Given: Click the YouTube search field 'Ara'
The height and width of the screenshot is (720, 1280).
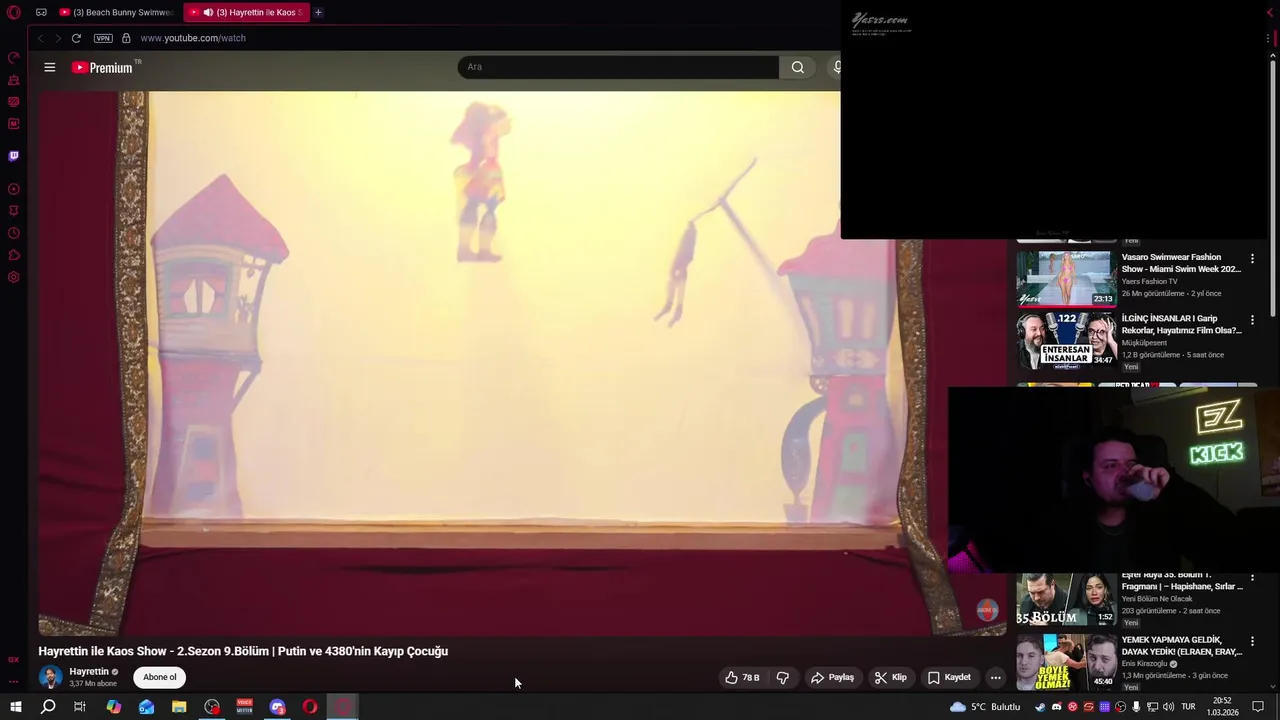Looking at the screenshot, I should coord(618,67).
